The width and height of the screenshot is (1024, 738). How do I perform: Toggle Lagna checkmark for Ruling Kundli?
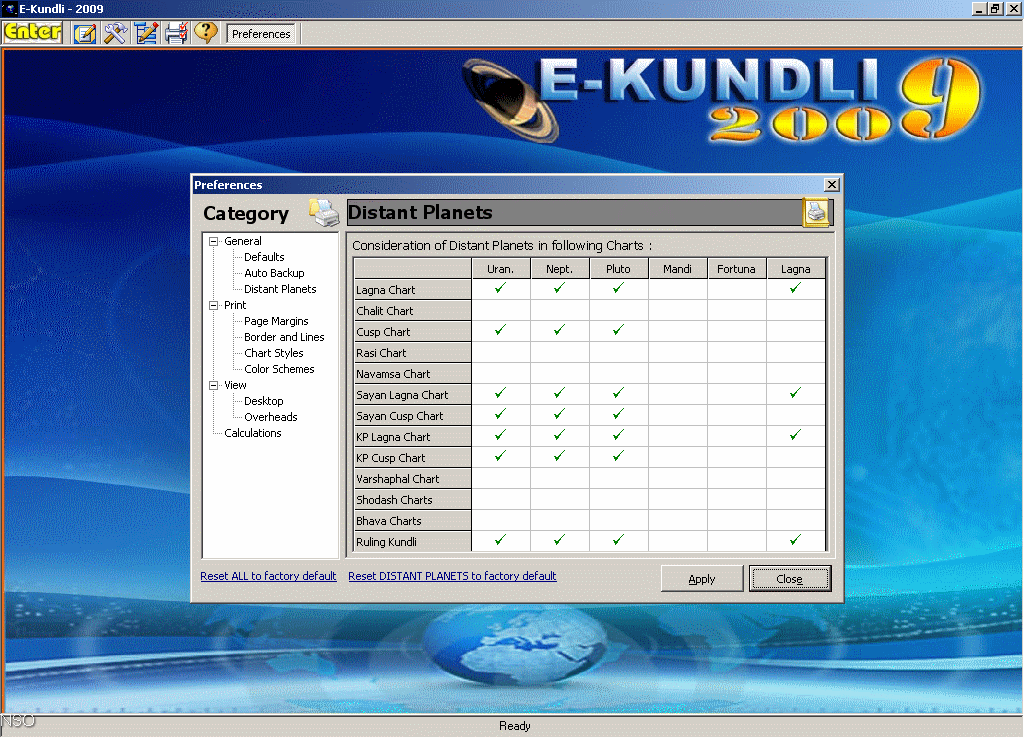click(796, 541)
